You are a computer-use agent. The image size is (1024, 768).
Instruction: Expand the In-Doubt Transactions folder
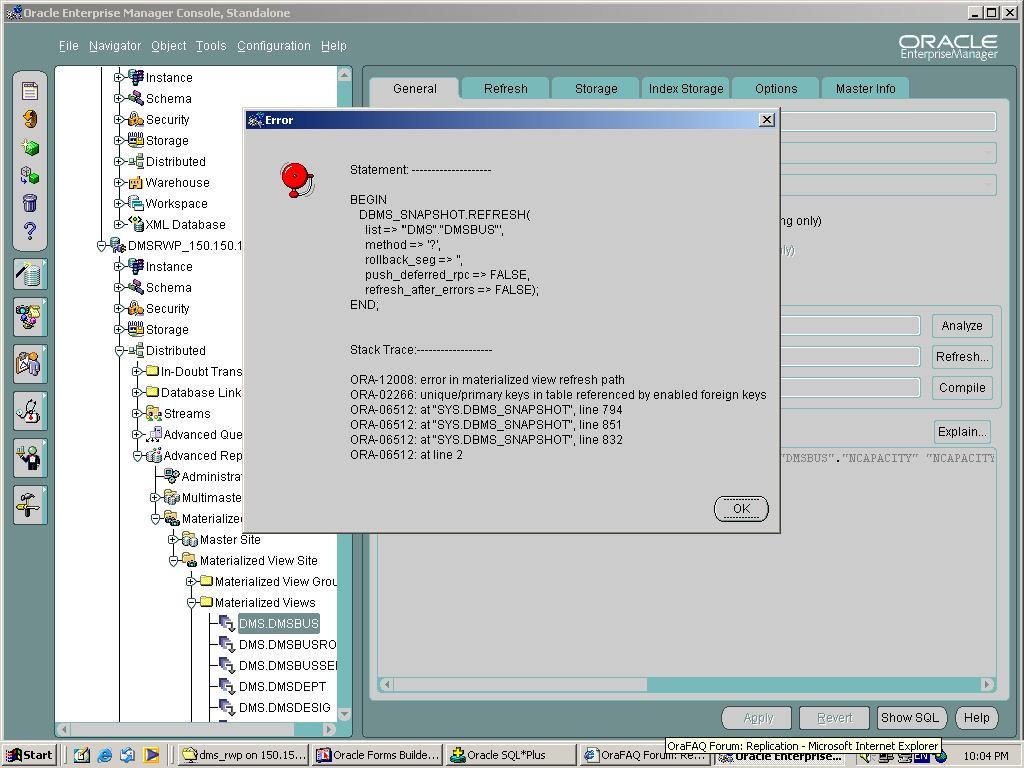coord(138,372)
